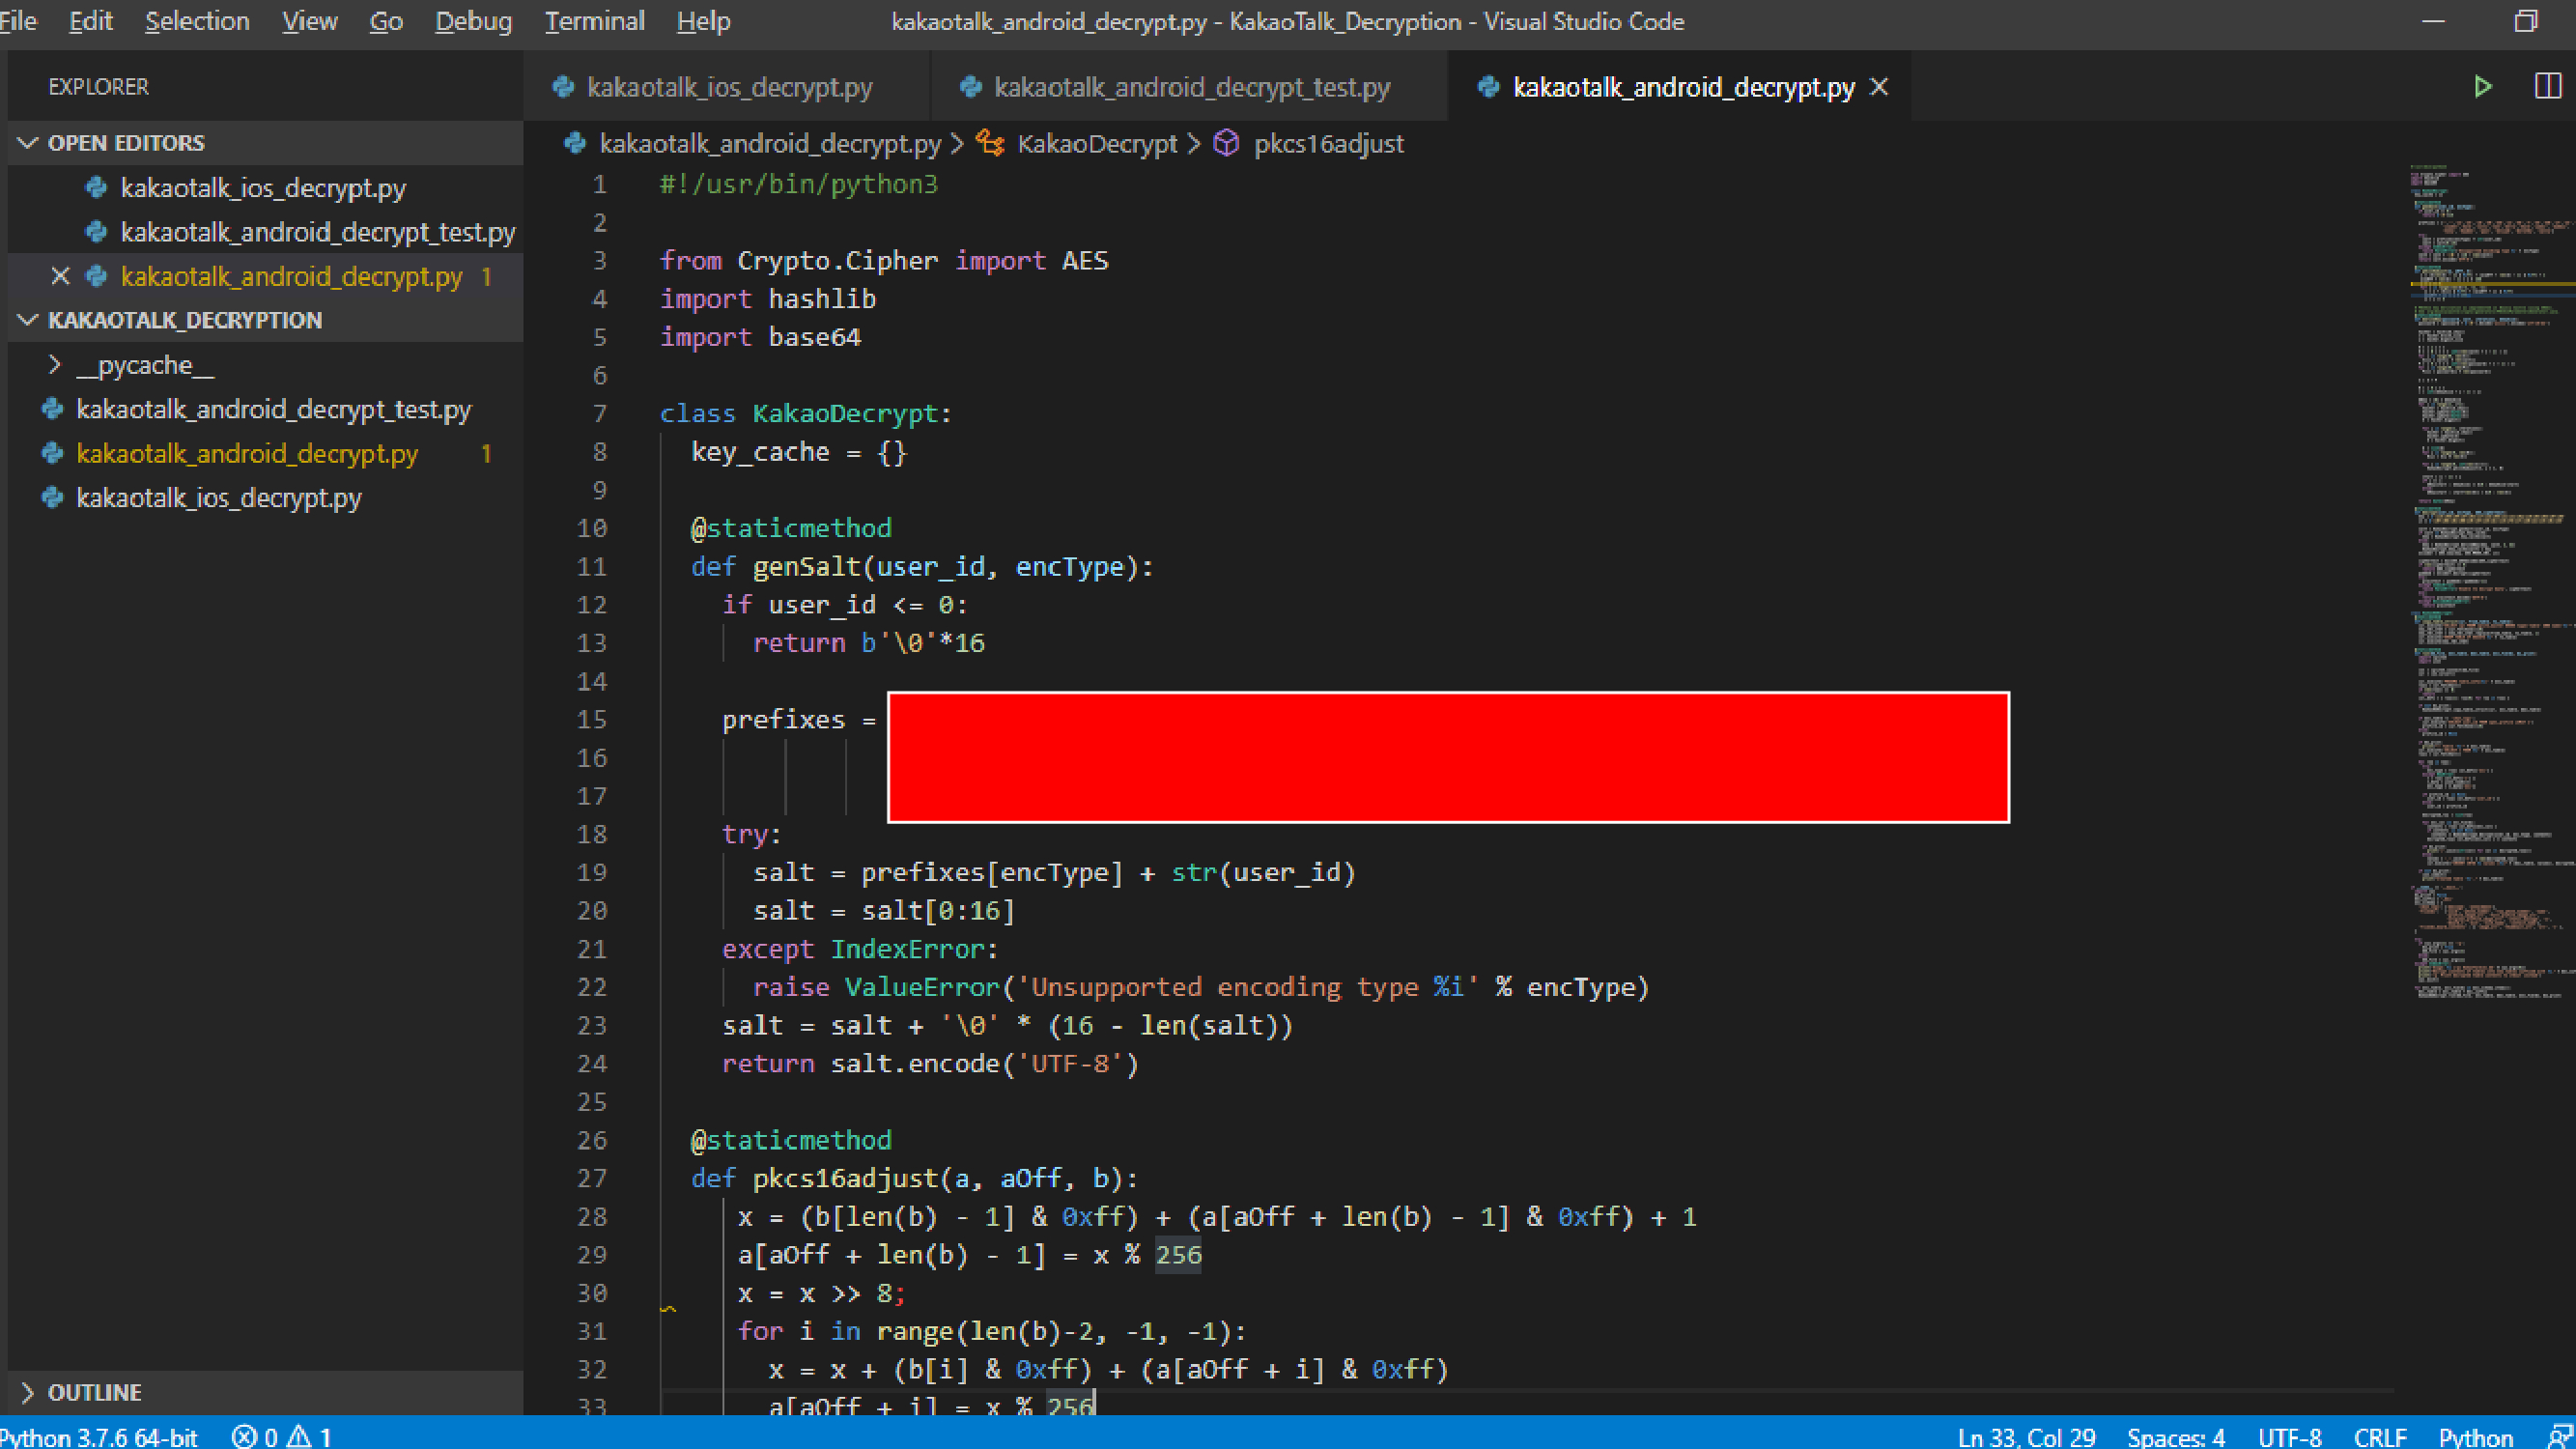Expand the OUTLINE panel

[28, 1392]
